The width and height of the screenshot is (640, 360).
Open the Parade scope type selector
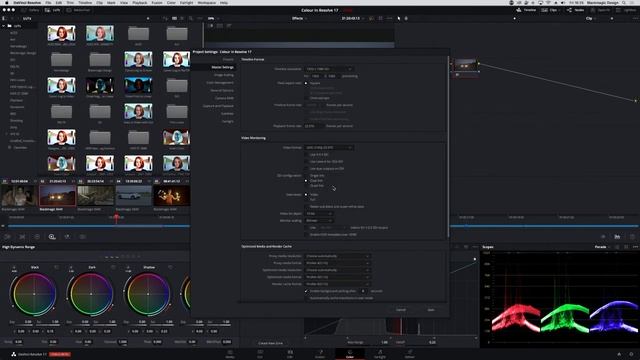602,247
